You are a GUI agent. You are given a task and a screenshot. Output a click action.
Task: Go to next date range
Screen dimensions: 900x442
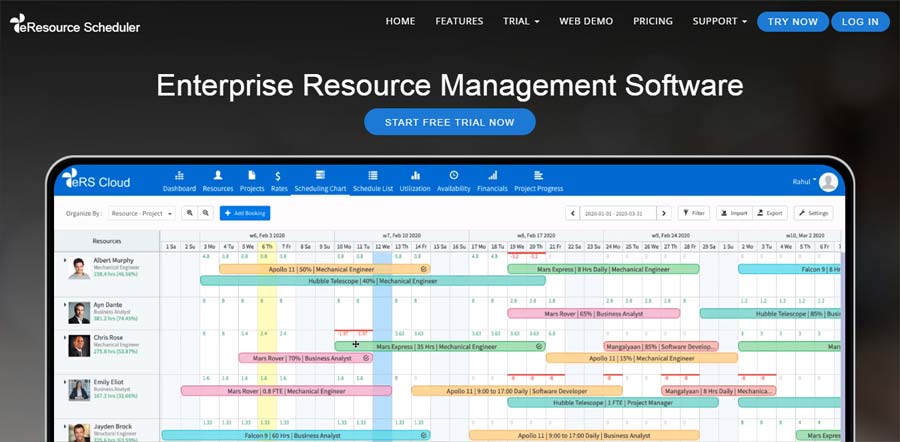[x=664, y=213]
